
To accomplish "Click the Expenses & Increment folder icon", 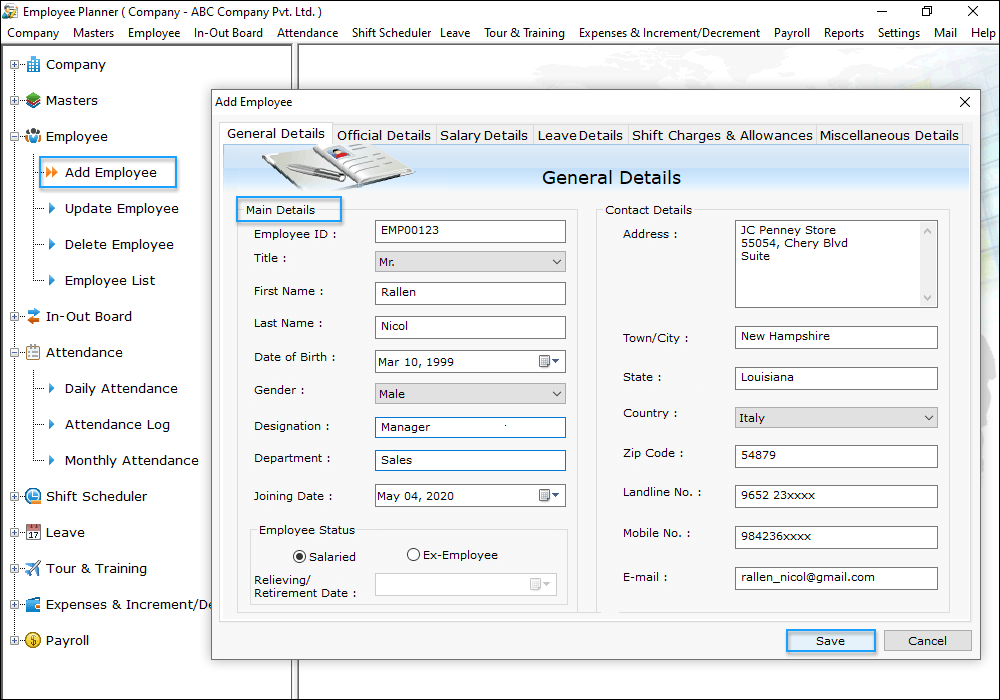I will pos(33,604).
